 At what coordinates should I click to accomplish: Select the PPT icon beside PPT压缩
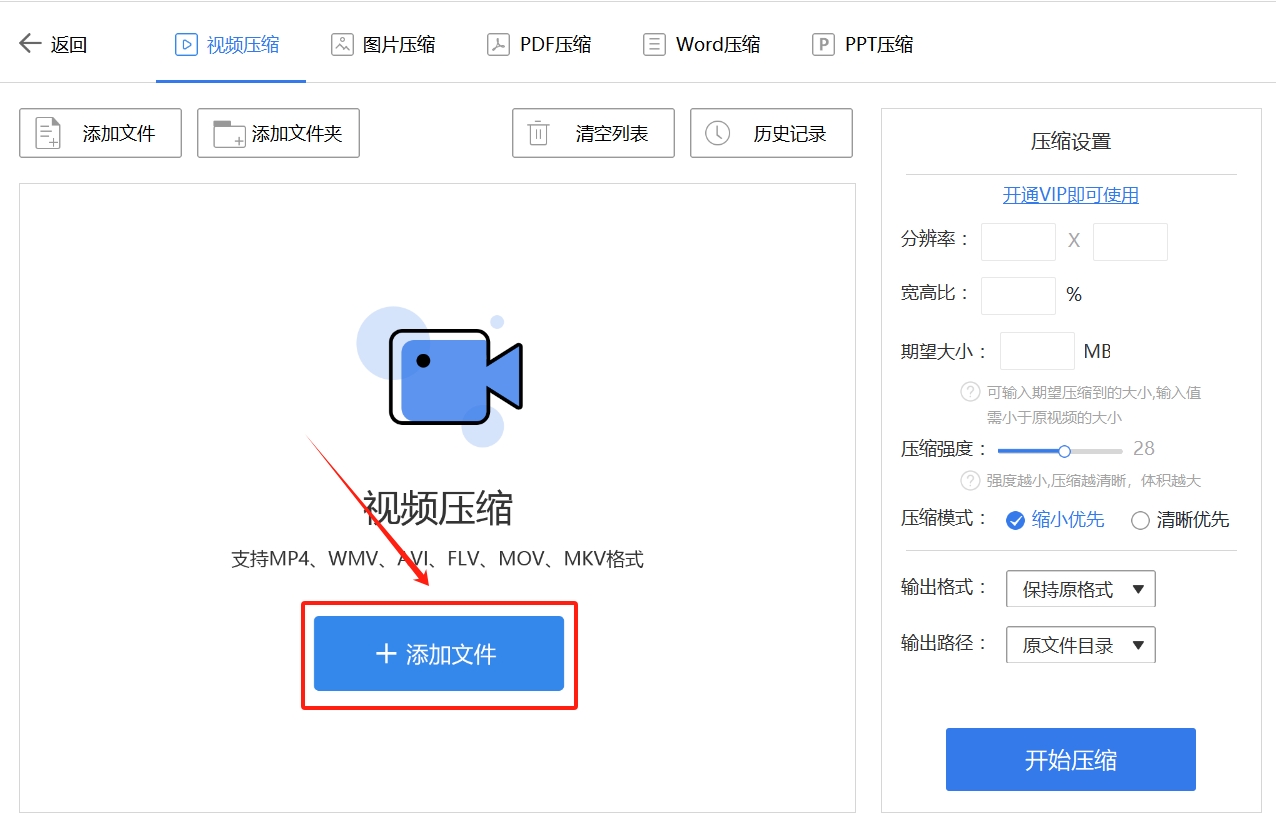pyautogui.click(x=822, y=43)
